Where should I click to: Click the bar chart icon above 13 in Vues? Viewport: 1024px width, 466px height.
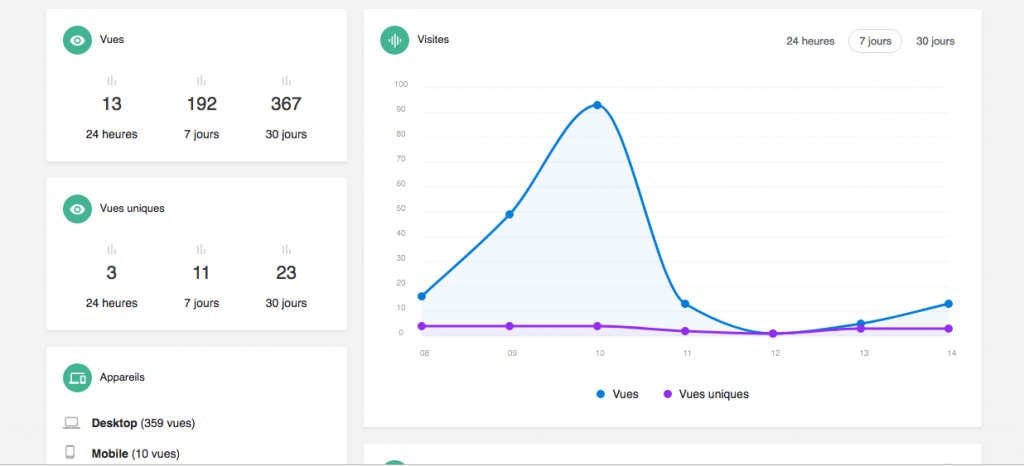[x=112, y=80]
